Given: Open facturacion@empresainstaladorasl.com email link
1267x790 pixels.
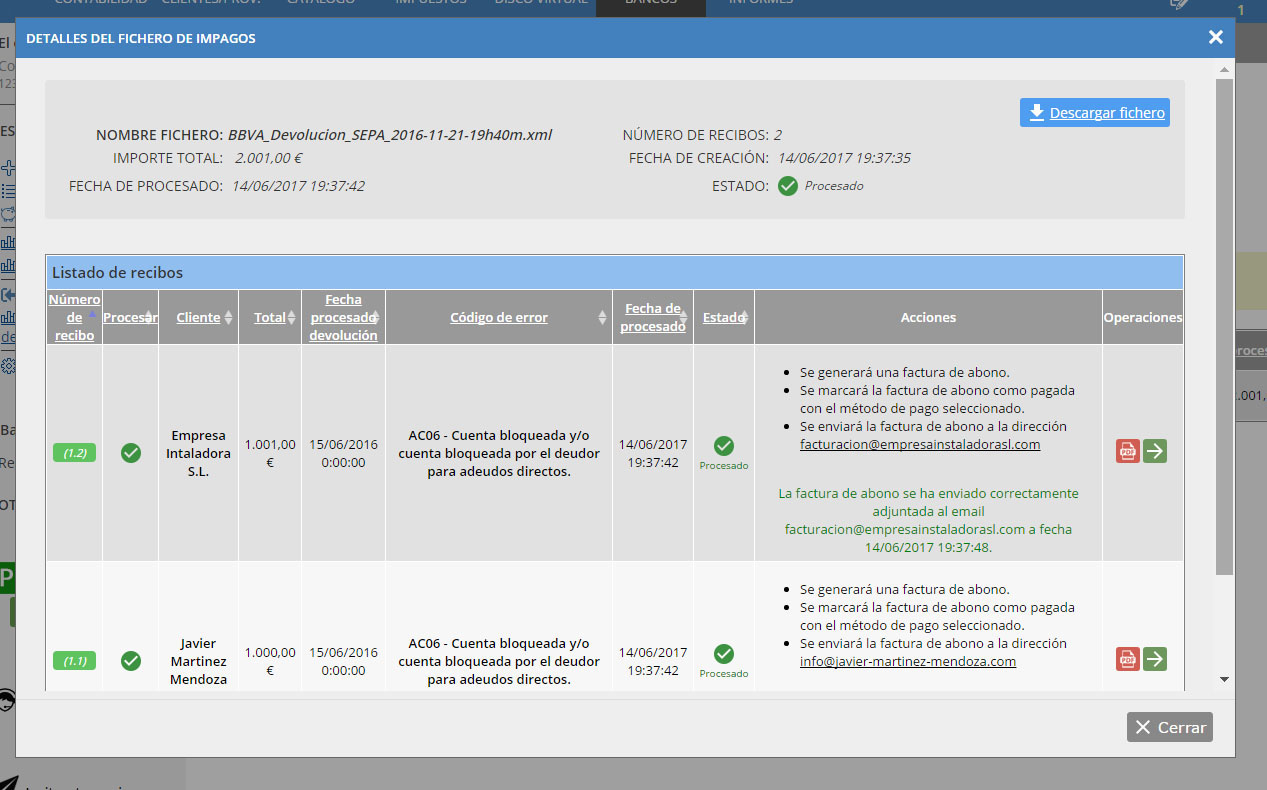Looking at the screenshot, I should click(920, 444).
